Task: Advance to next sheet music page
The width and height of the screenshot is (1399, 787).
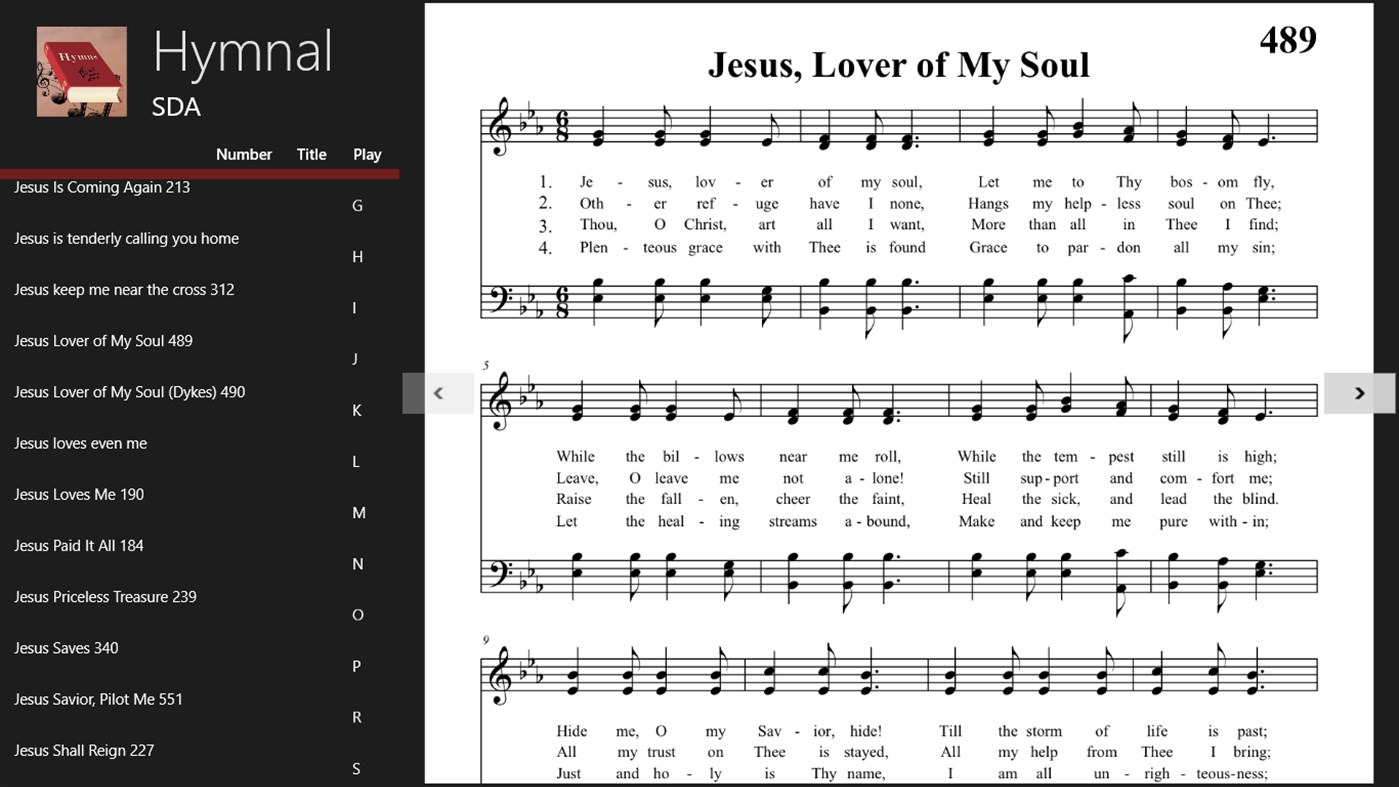Action: pyautogui.click(x=1359, y=393)
